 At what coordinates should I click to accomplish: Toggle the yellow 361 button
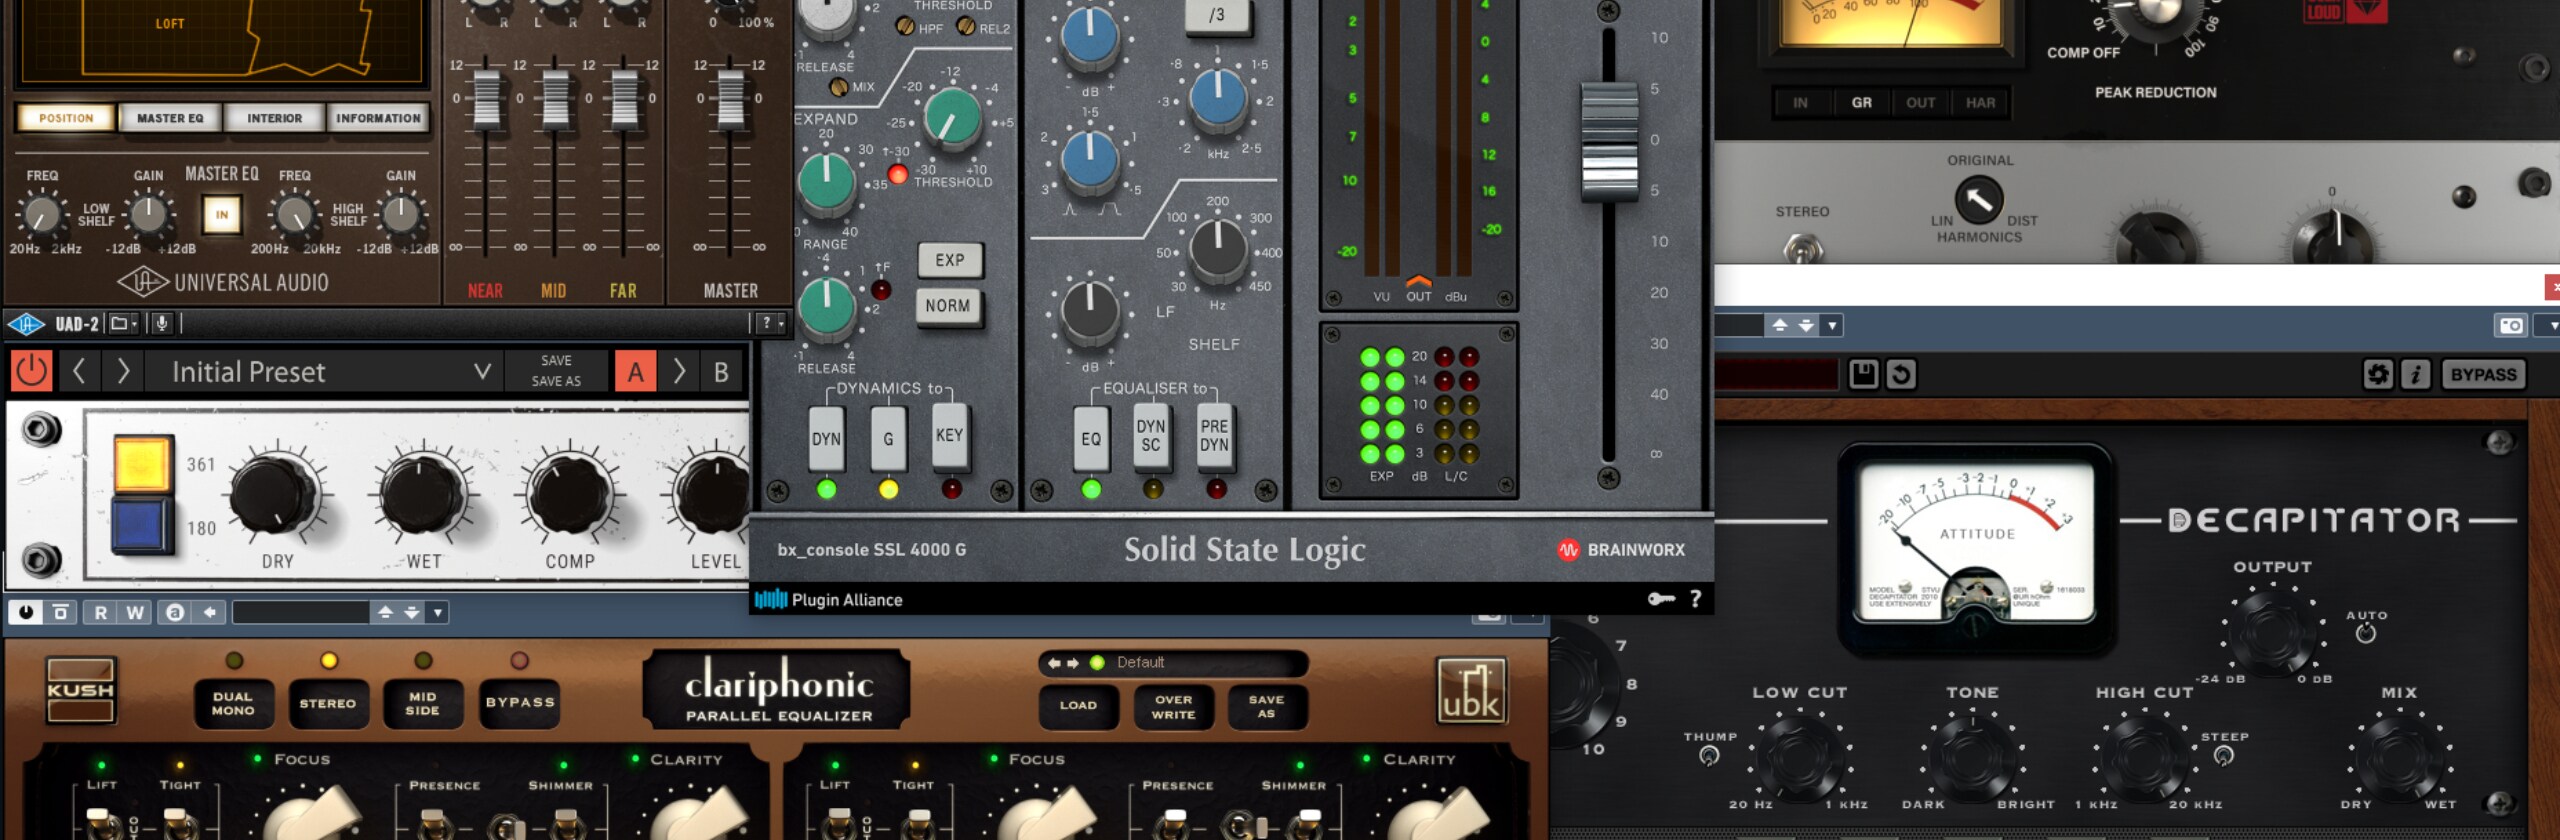pos(143,464)
